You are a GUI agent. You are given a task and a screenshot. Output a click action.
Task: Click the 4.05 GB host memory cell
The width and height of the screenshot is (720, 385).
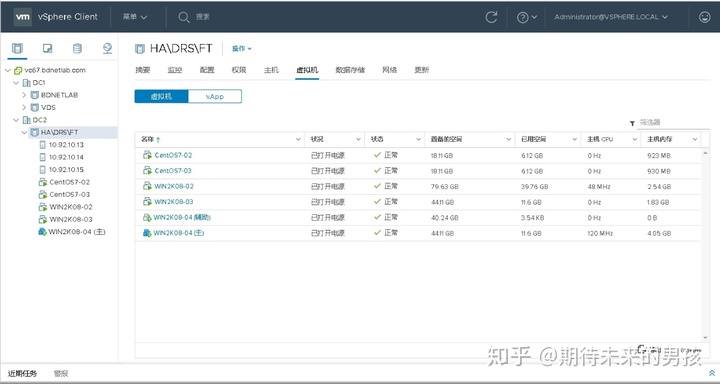[659, 233]
